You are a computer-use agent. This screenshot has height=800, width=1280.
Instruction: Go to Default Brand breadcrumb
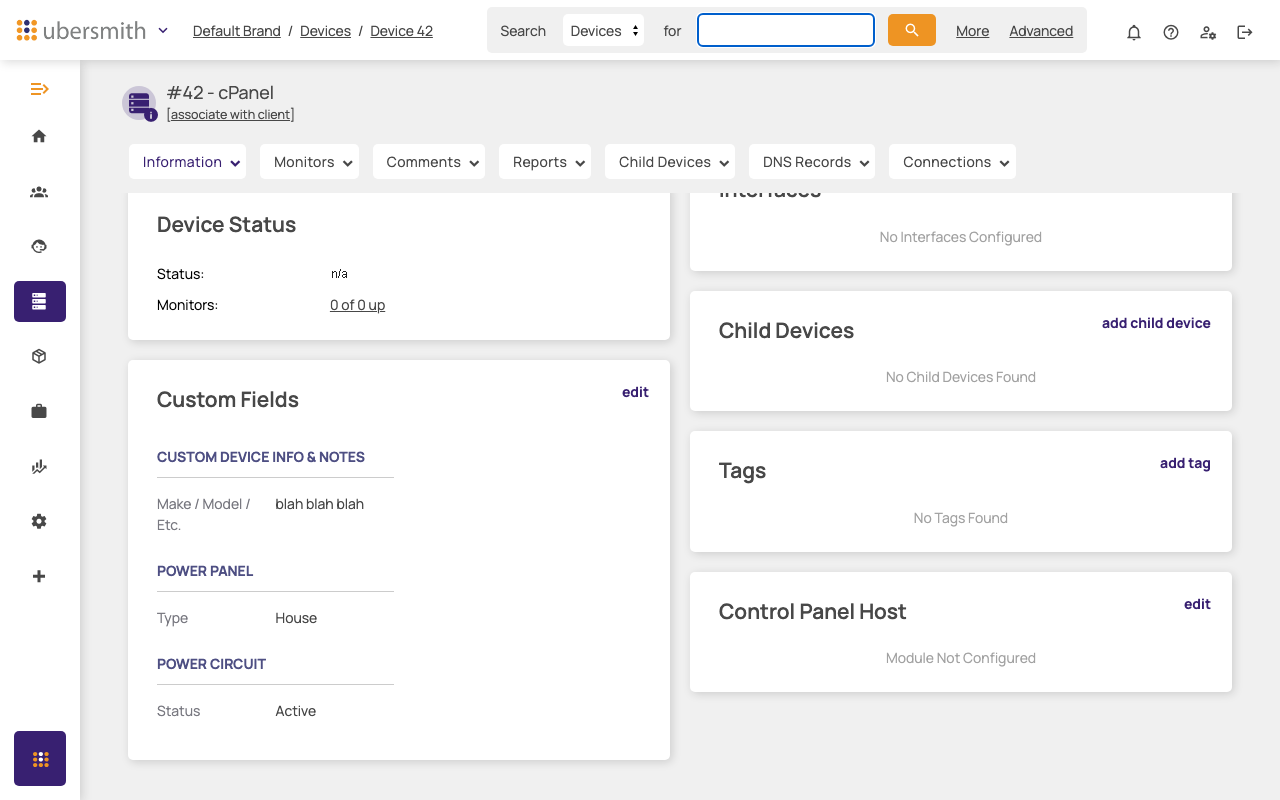237,31
